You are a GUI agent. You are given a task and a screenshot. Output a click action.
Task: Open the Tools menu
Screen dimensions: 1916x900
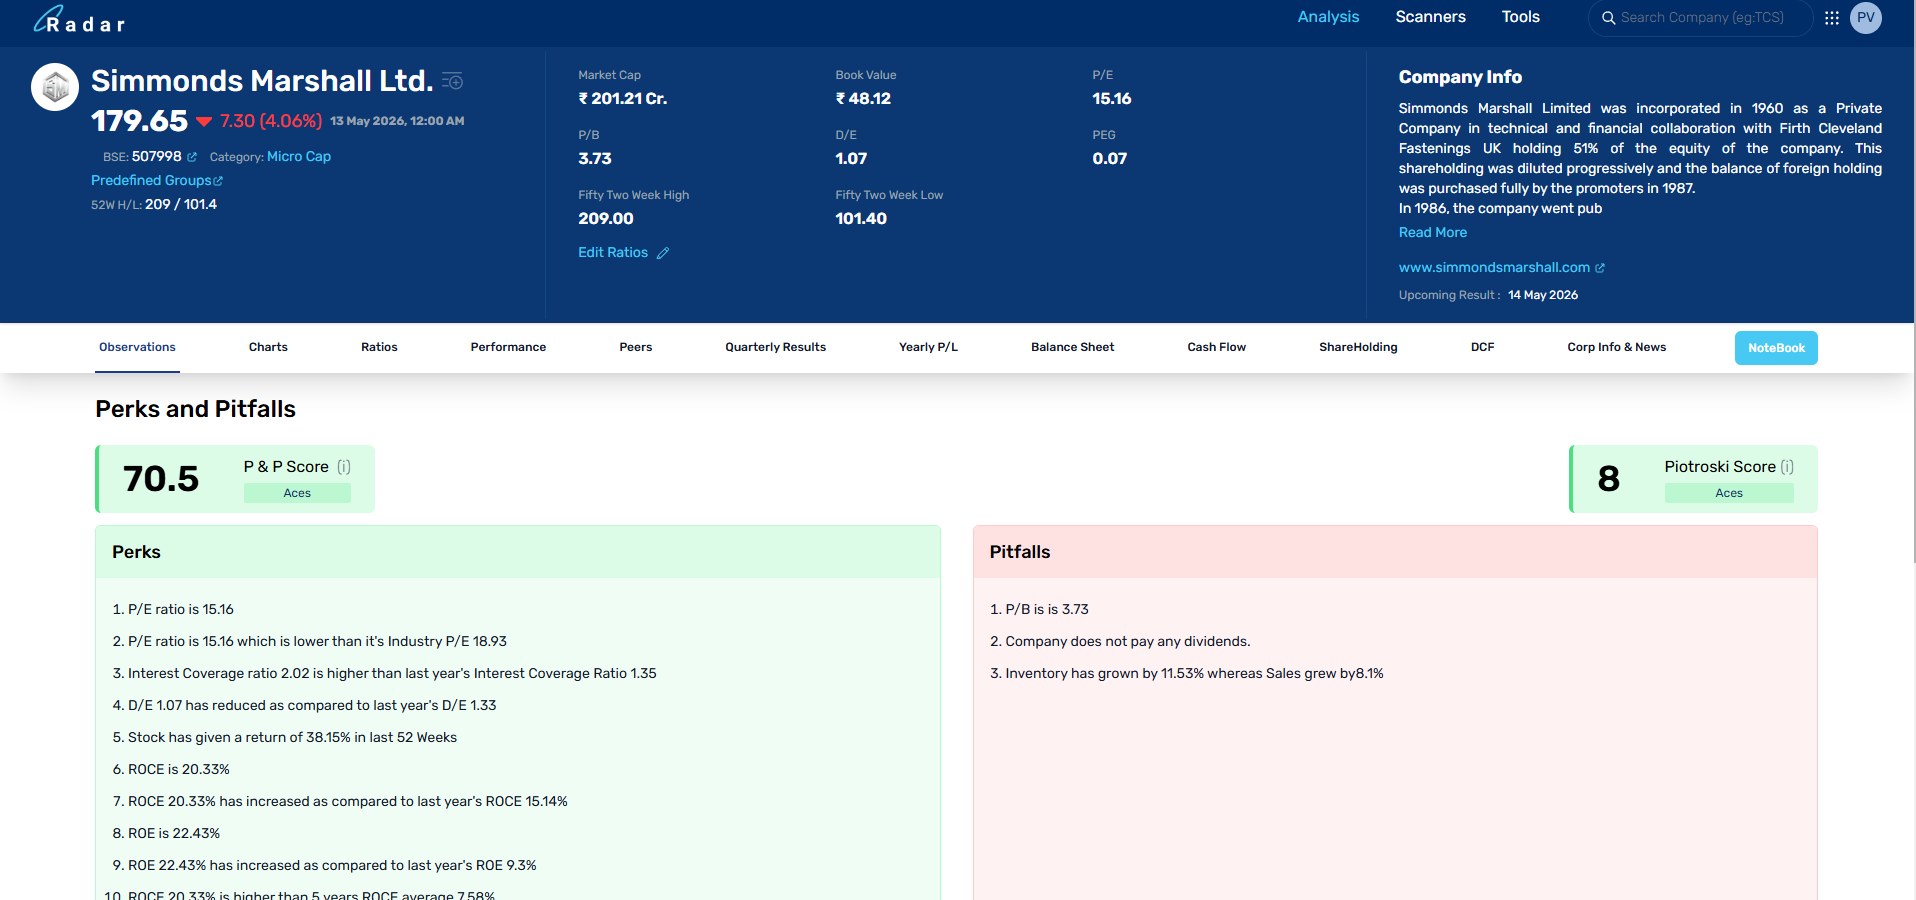click(x=1520, y=17)
